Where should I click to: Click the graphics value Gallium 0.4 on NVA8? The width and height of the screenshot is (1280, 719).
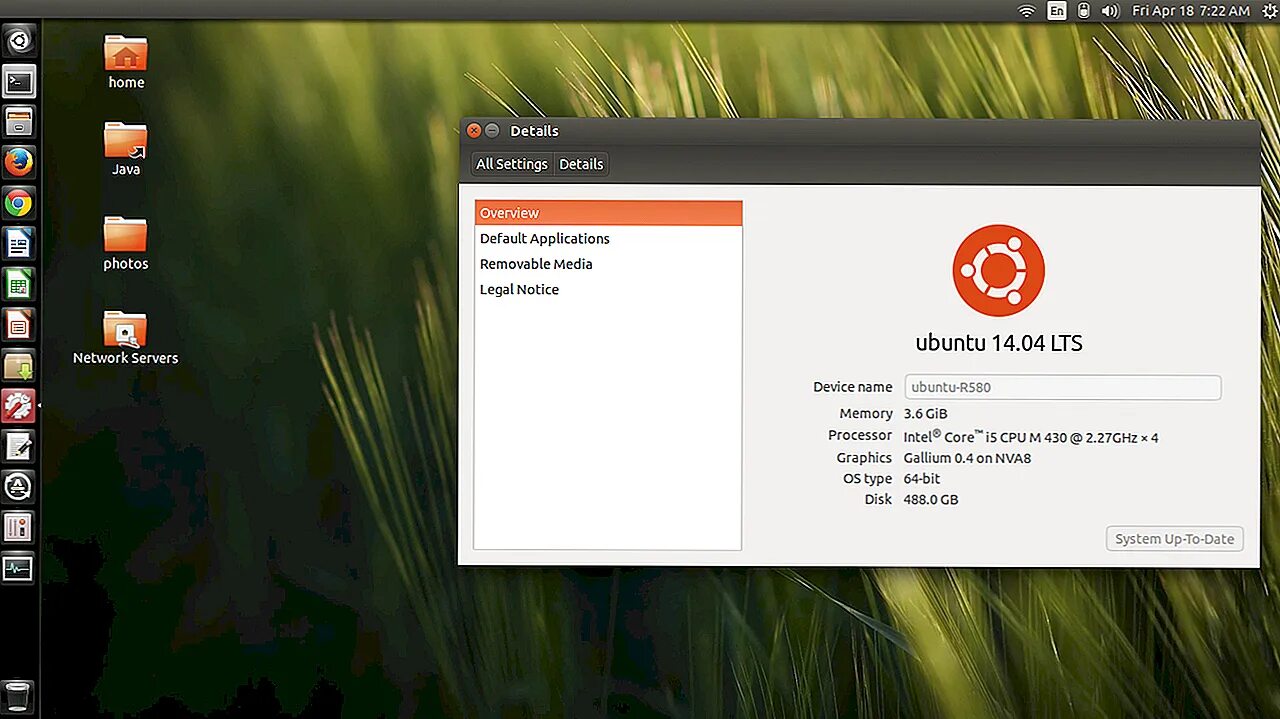(x=967, y=458)
